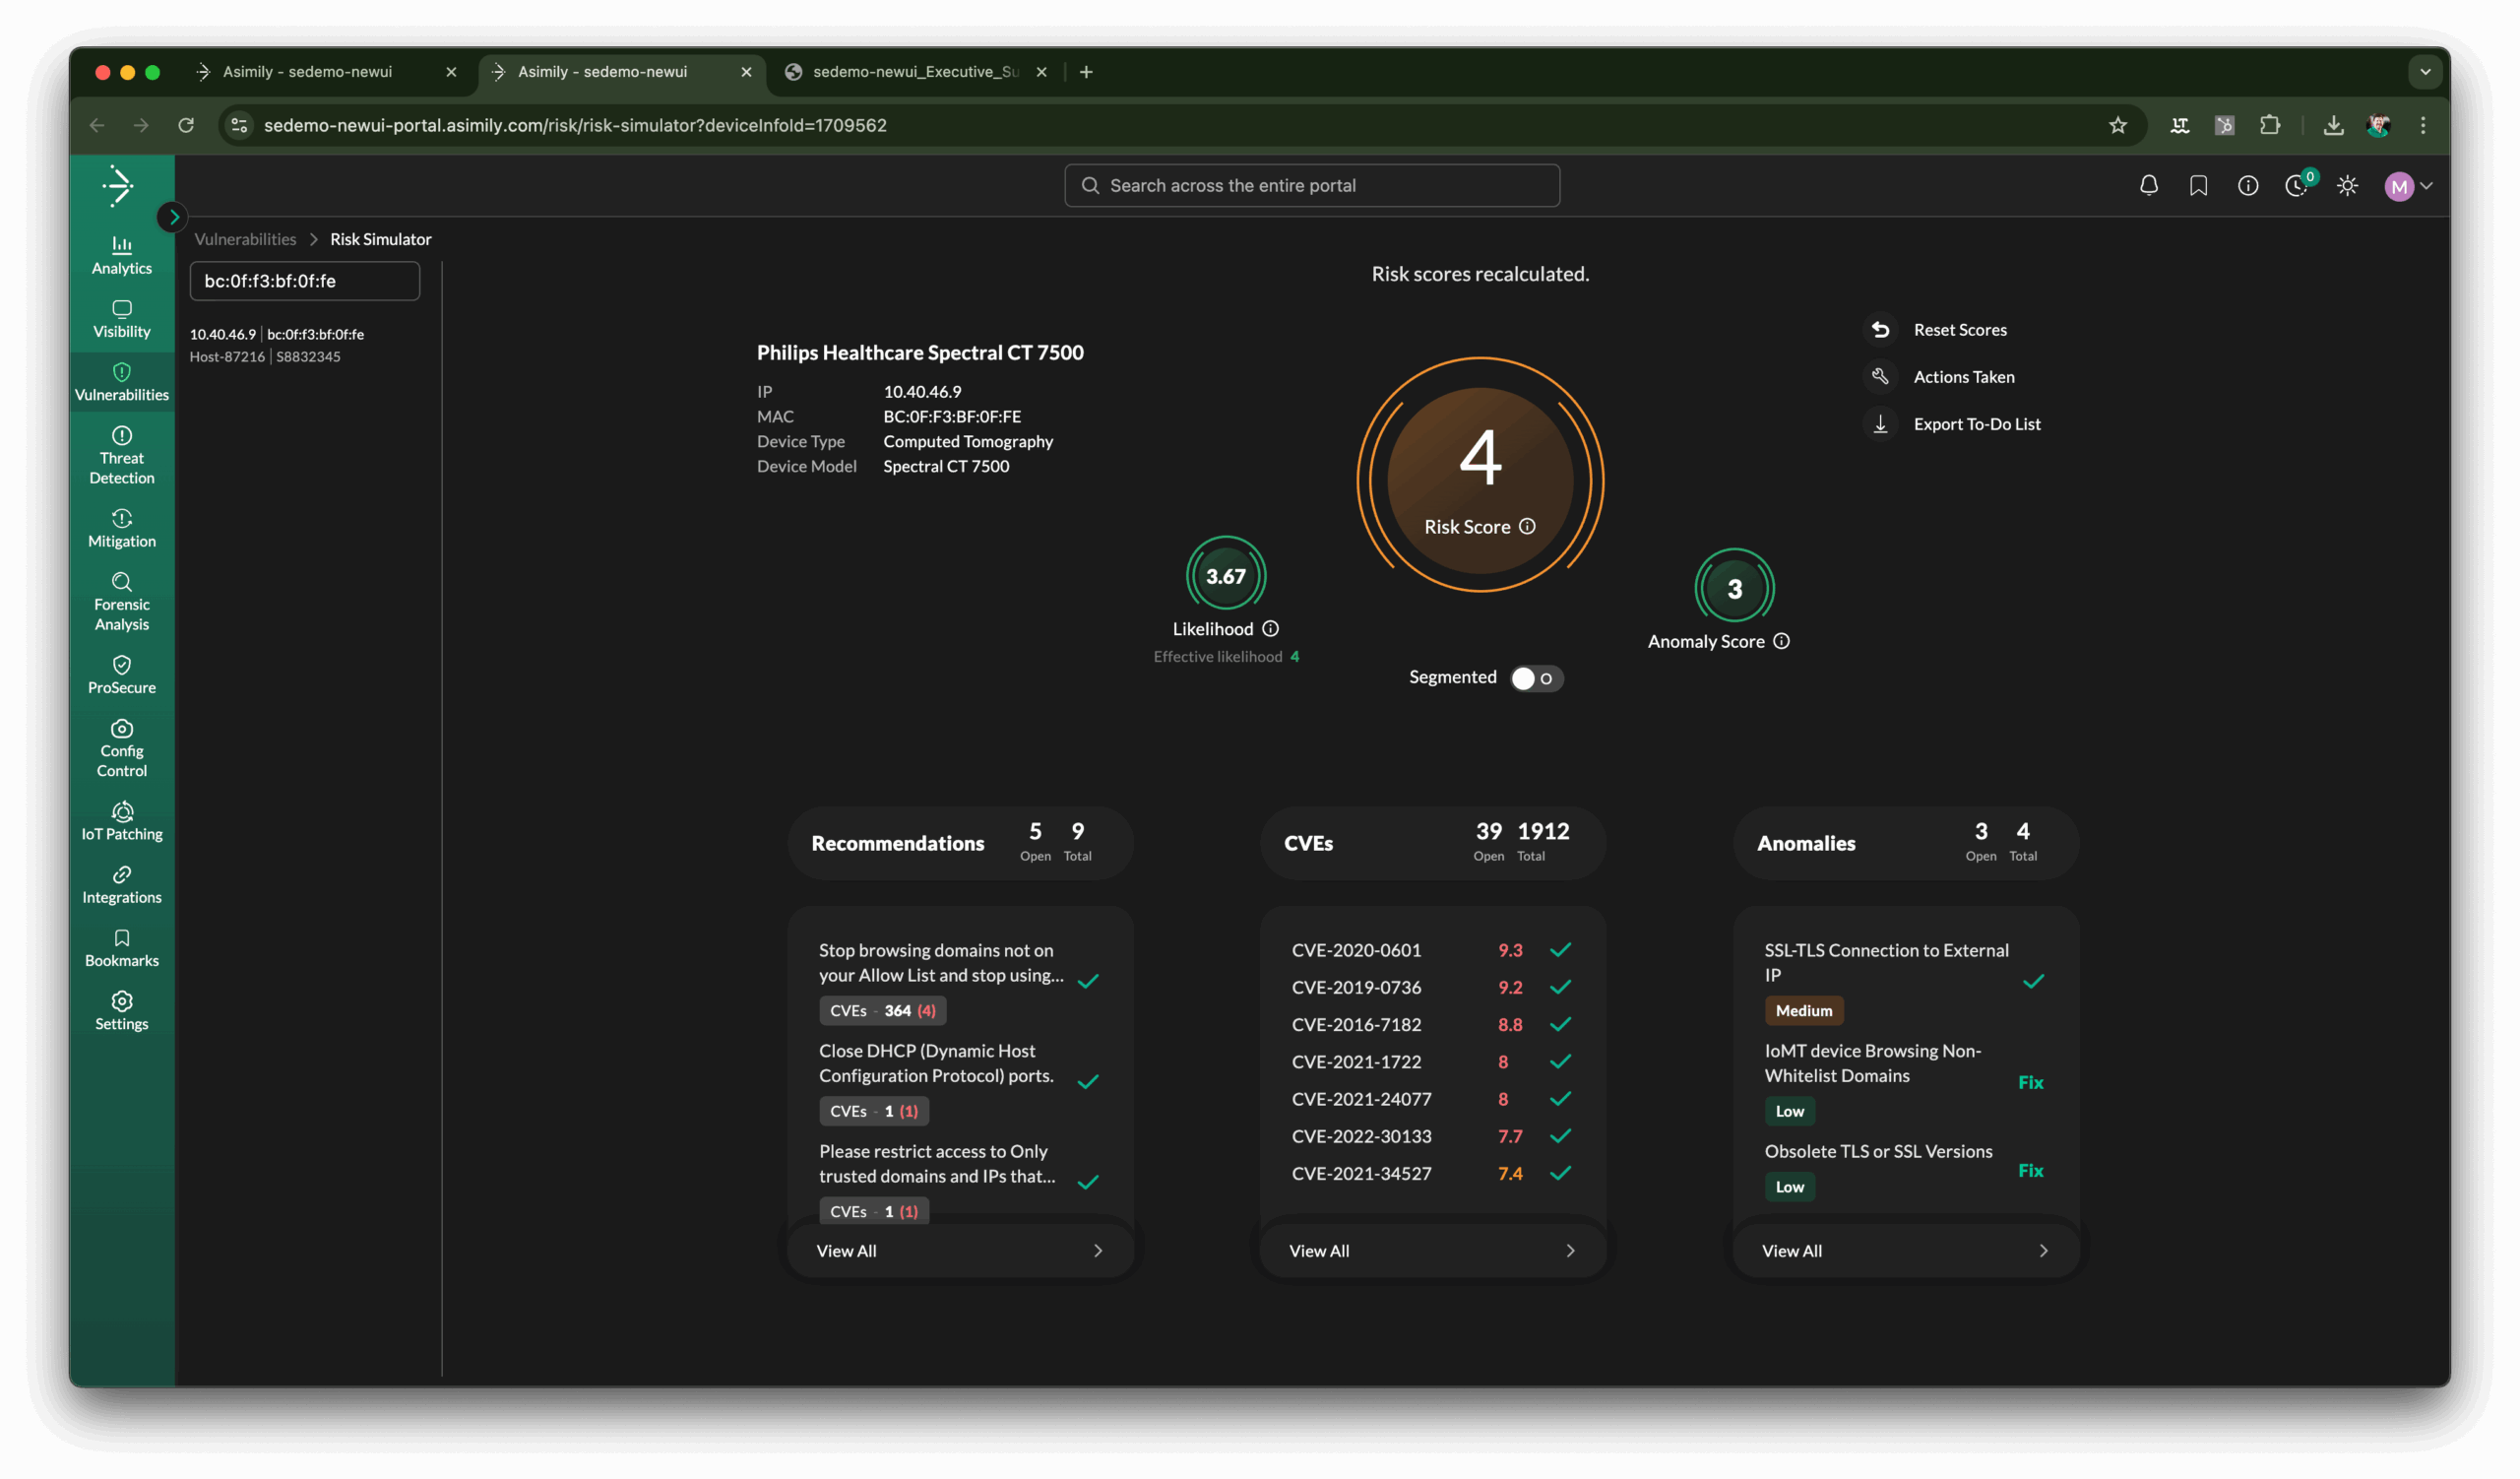Open the Analytics sidebar section
This screenshot has height=1479, width=2520.
(122, 256)
